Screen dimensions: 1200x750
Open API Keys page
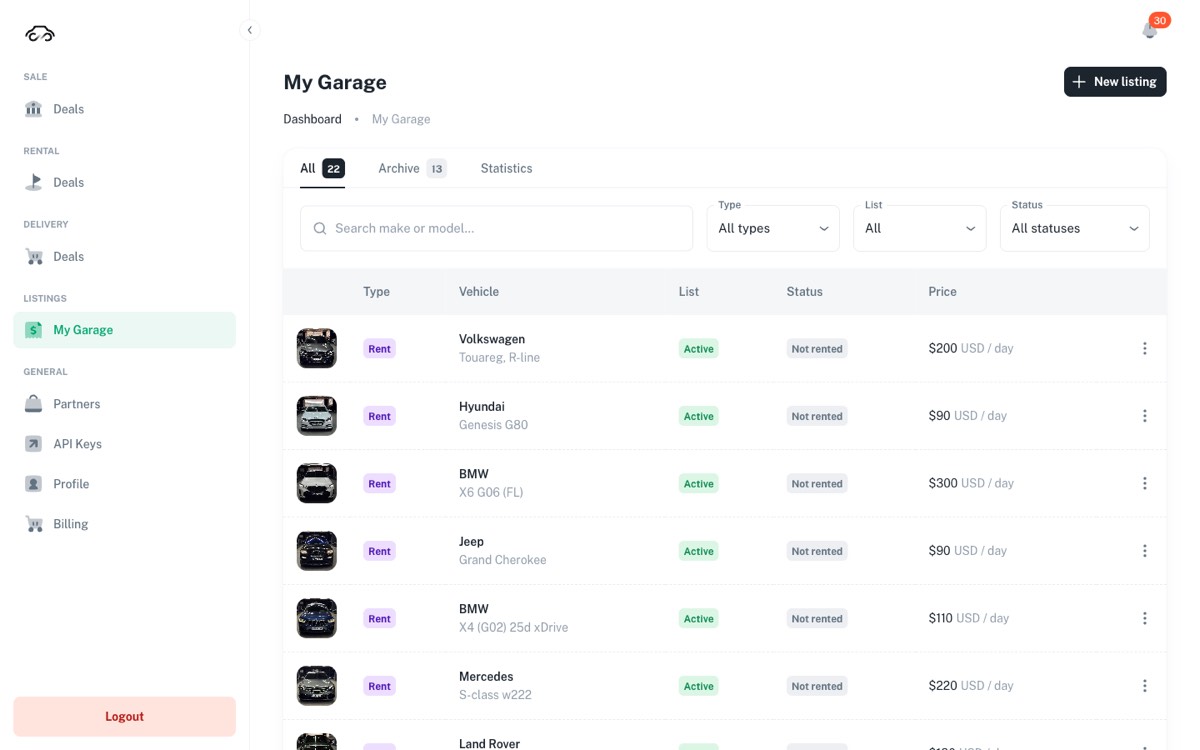(125, 444)
